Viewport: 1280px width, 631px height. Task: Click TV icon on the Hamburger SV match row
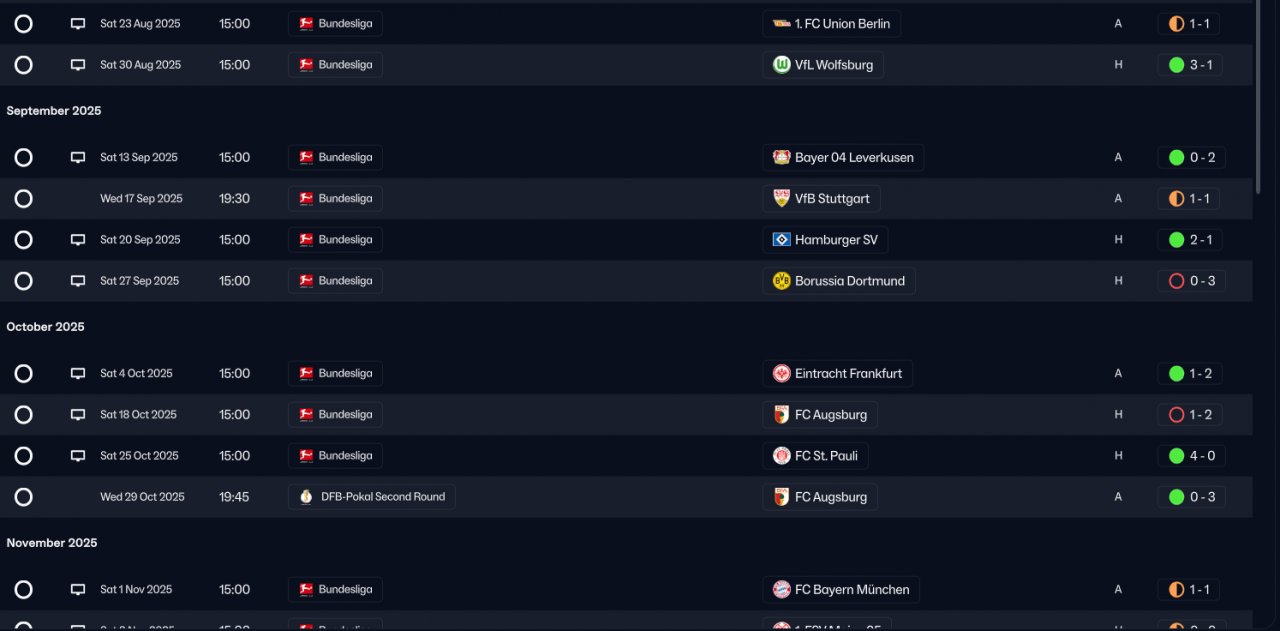coord(78,240)
